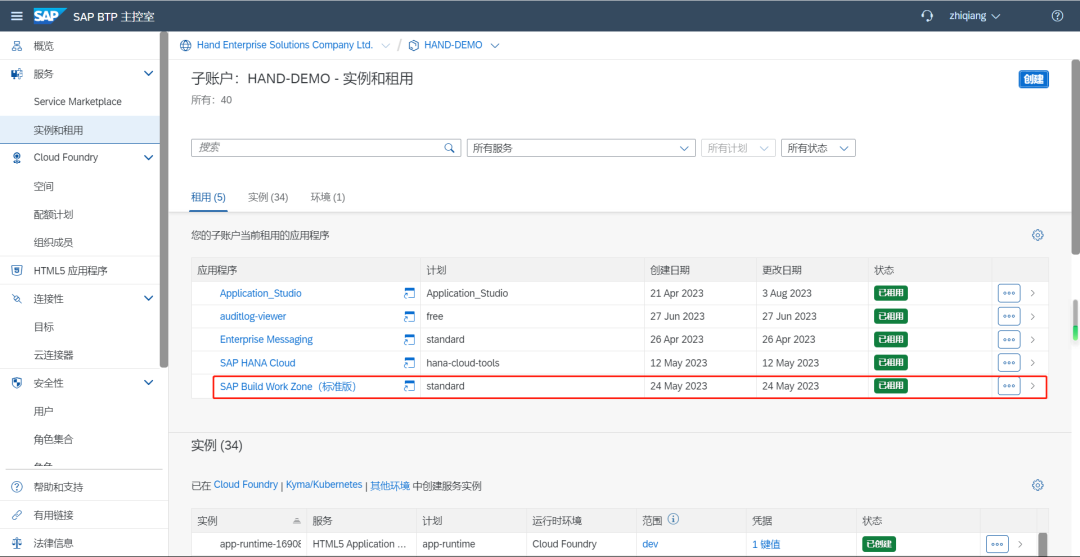Viewport: 1080px width, 557px height.
Task: Switch to the 租用 (5) tab
Action: [x=208, y=198]
